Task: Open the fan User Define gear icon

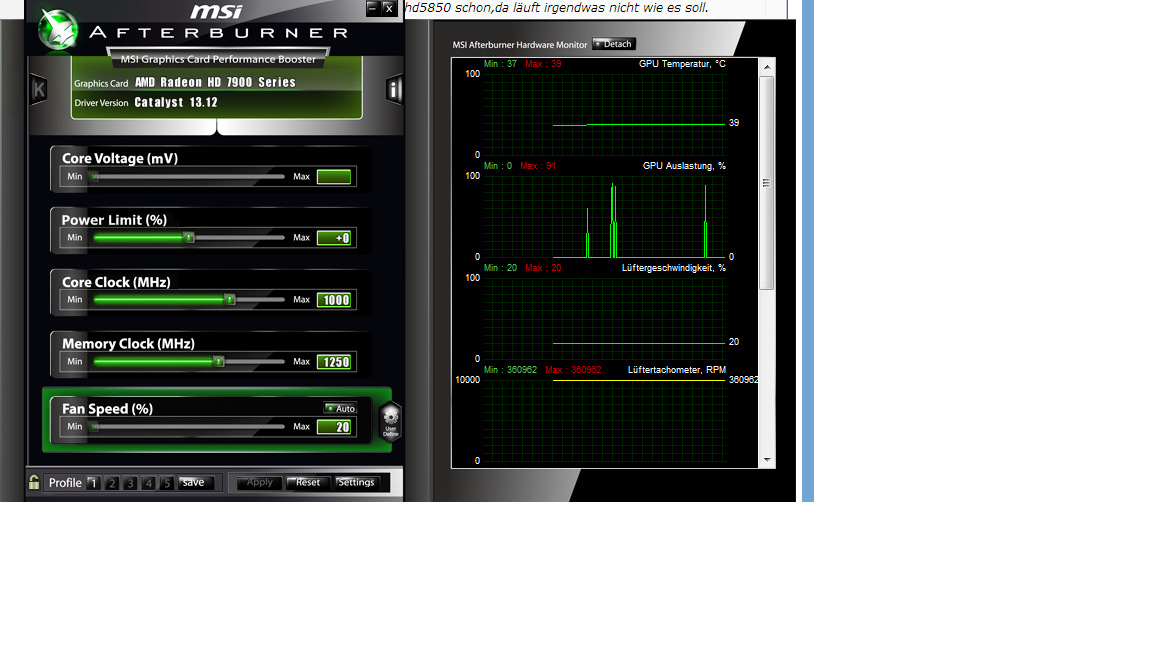Action: coord(391,421)
